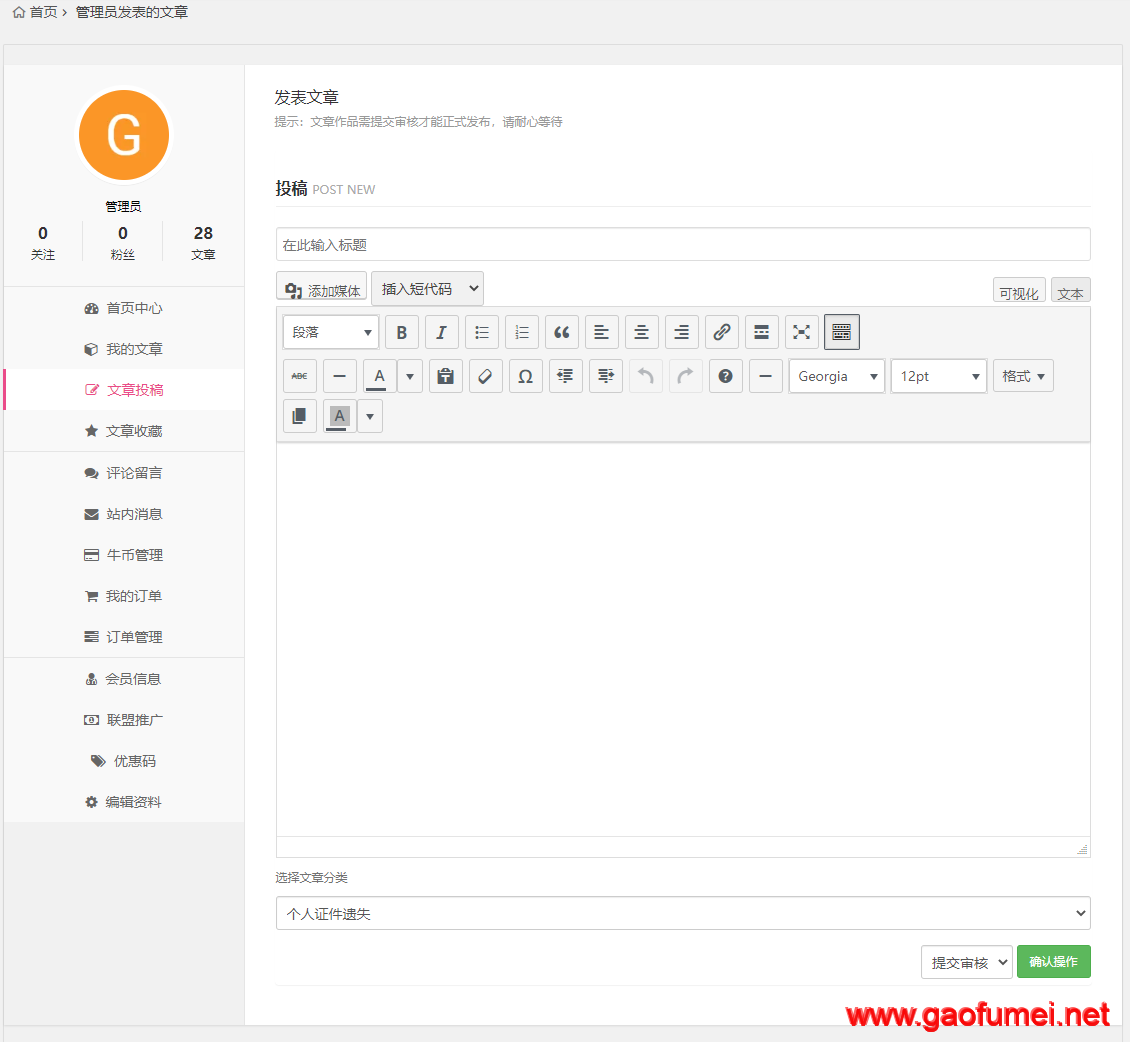Click the green 确认操作 button
The width and height of the screenshot is (1130, 1042).
click(x=1053, y=961)
